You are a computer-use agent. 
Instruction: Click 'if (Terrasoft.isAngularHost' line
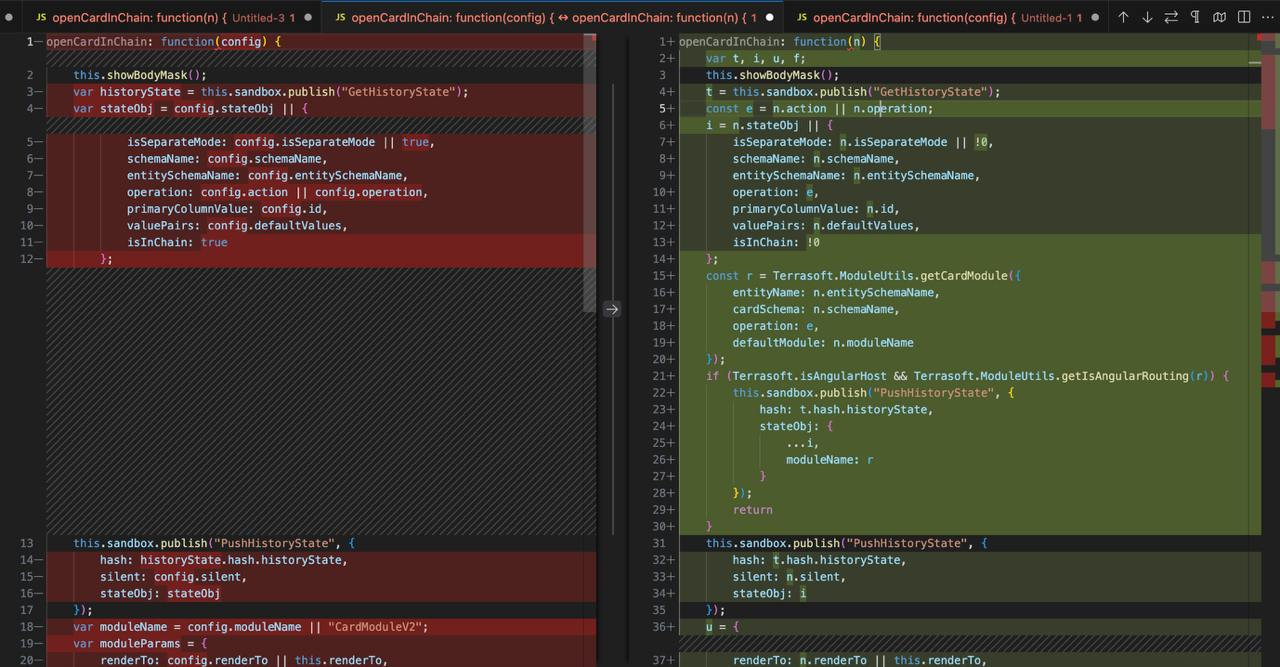(967, 376)
